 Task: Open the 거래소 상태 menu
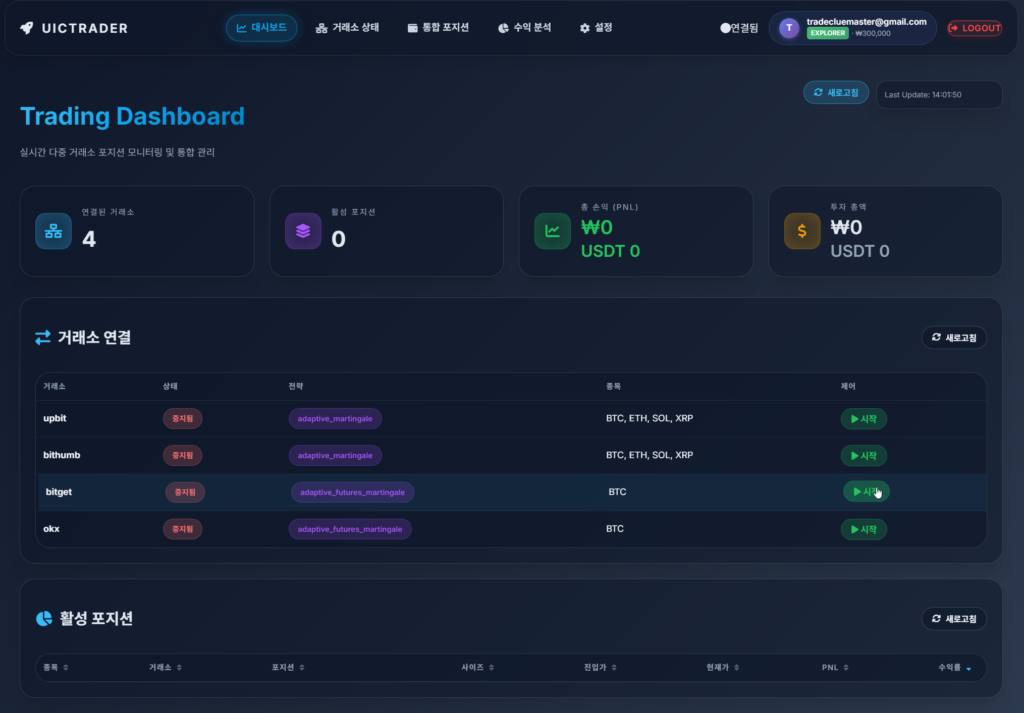347,28
